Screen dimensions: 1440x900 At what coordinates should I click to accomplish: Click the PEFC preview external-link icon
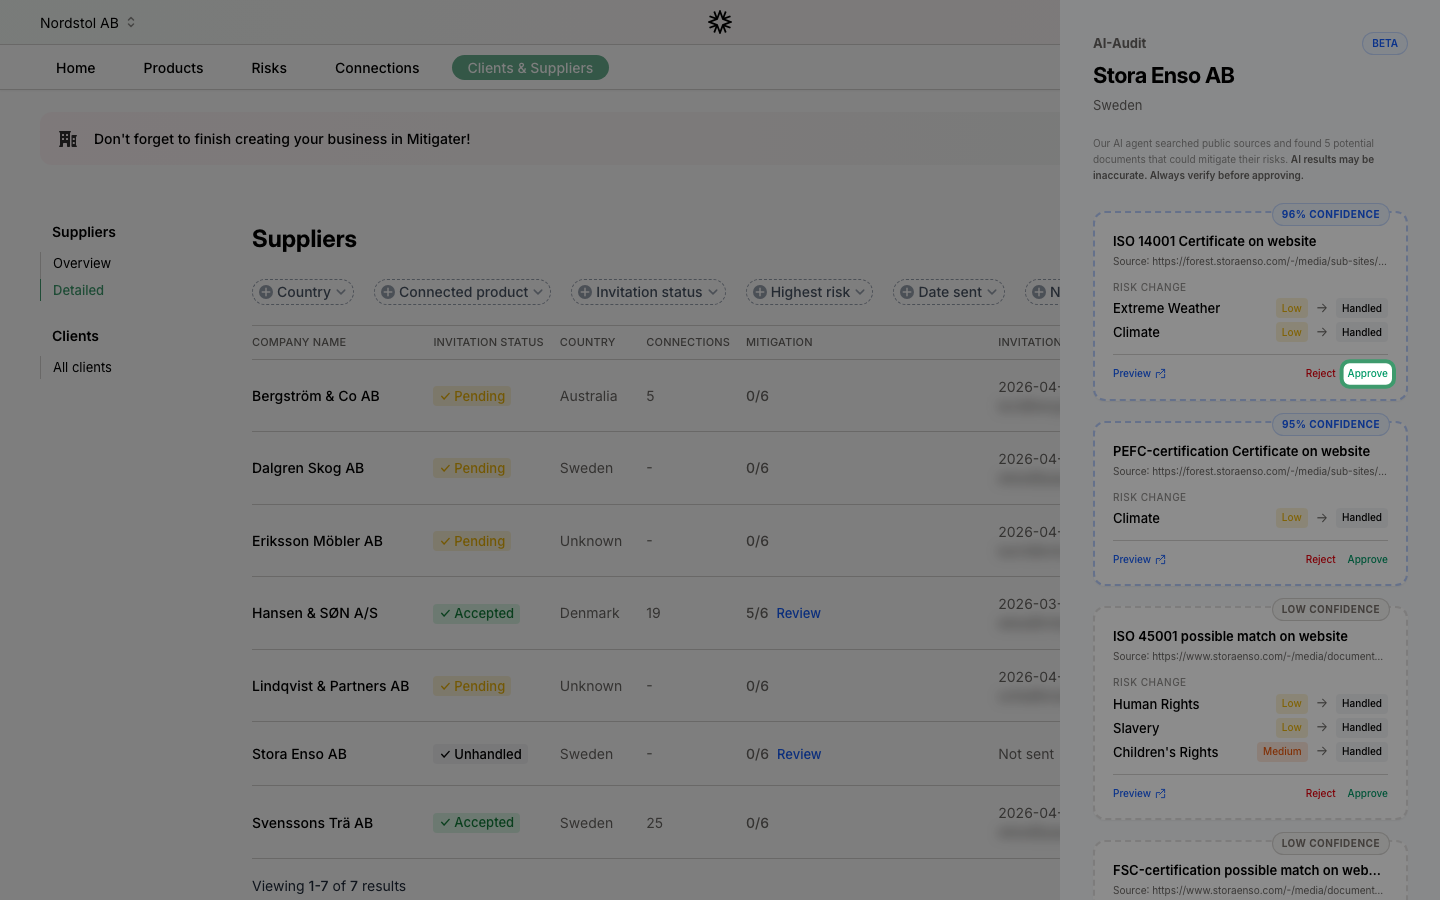point(1161,560)
